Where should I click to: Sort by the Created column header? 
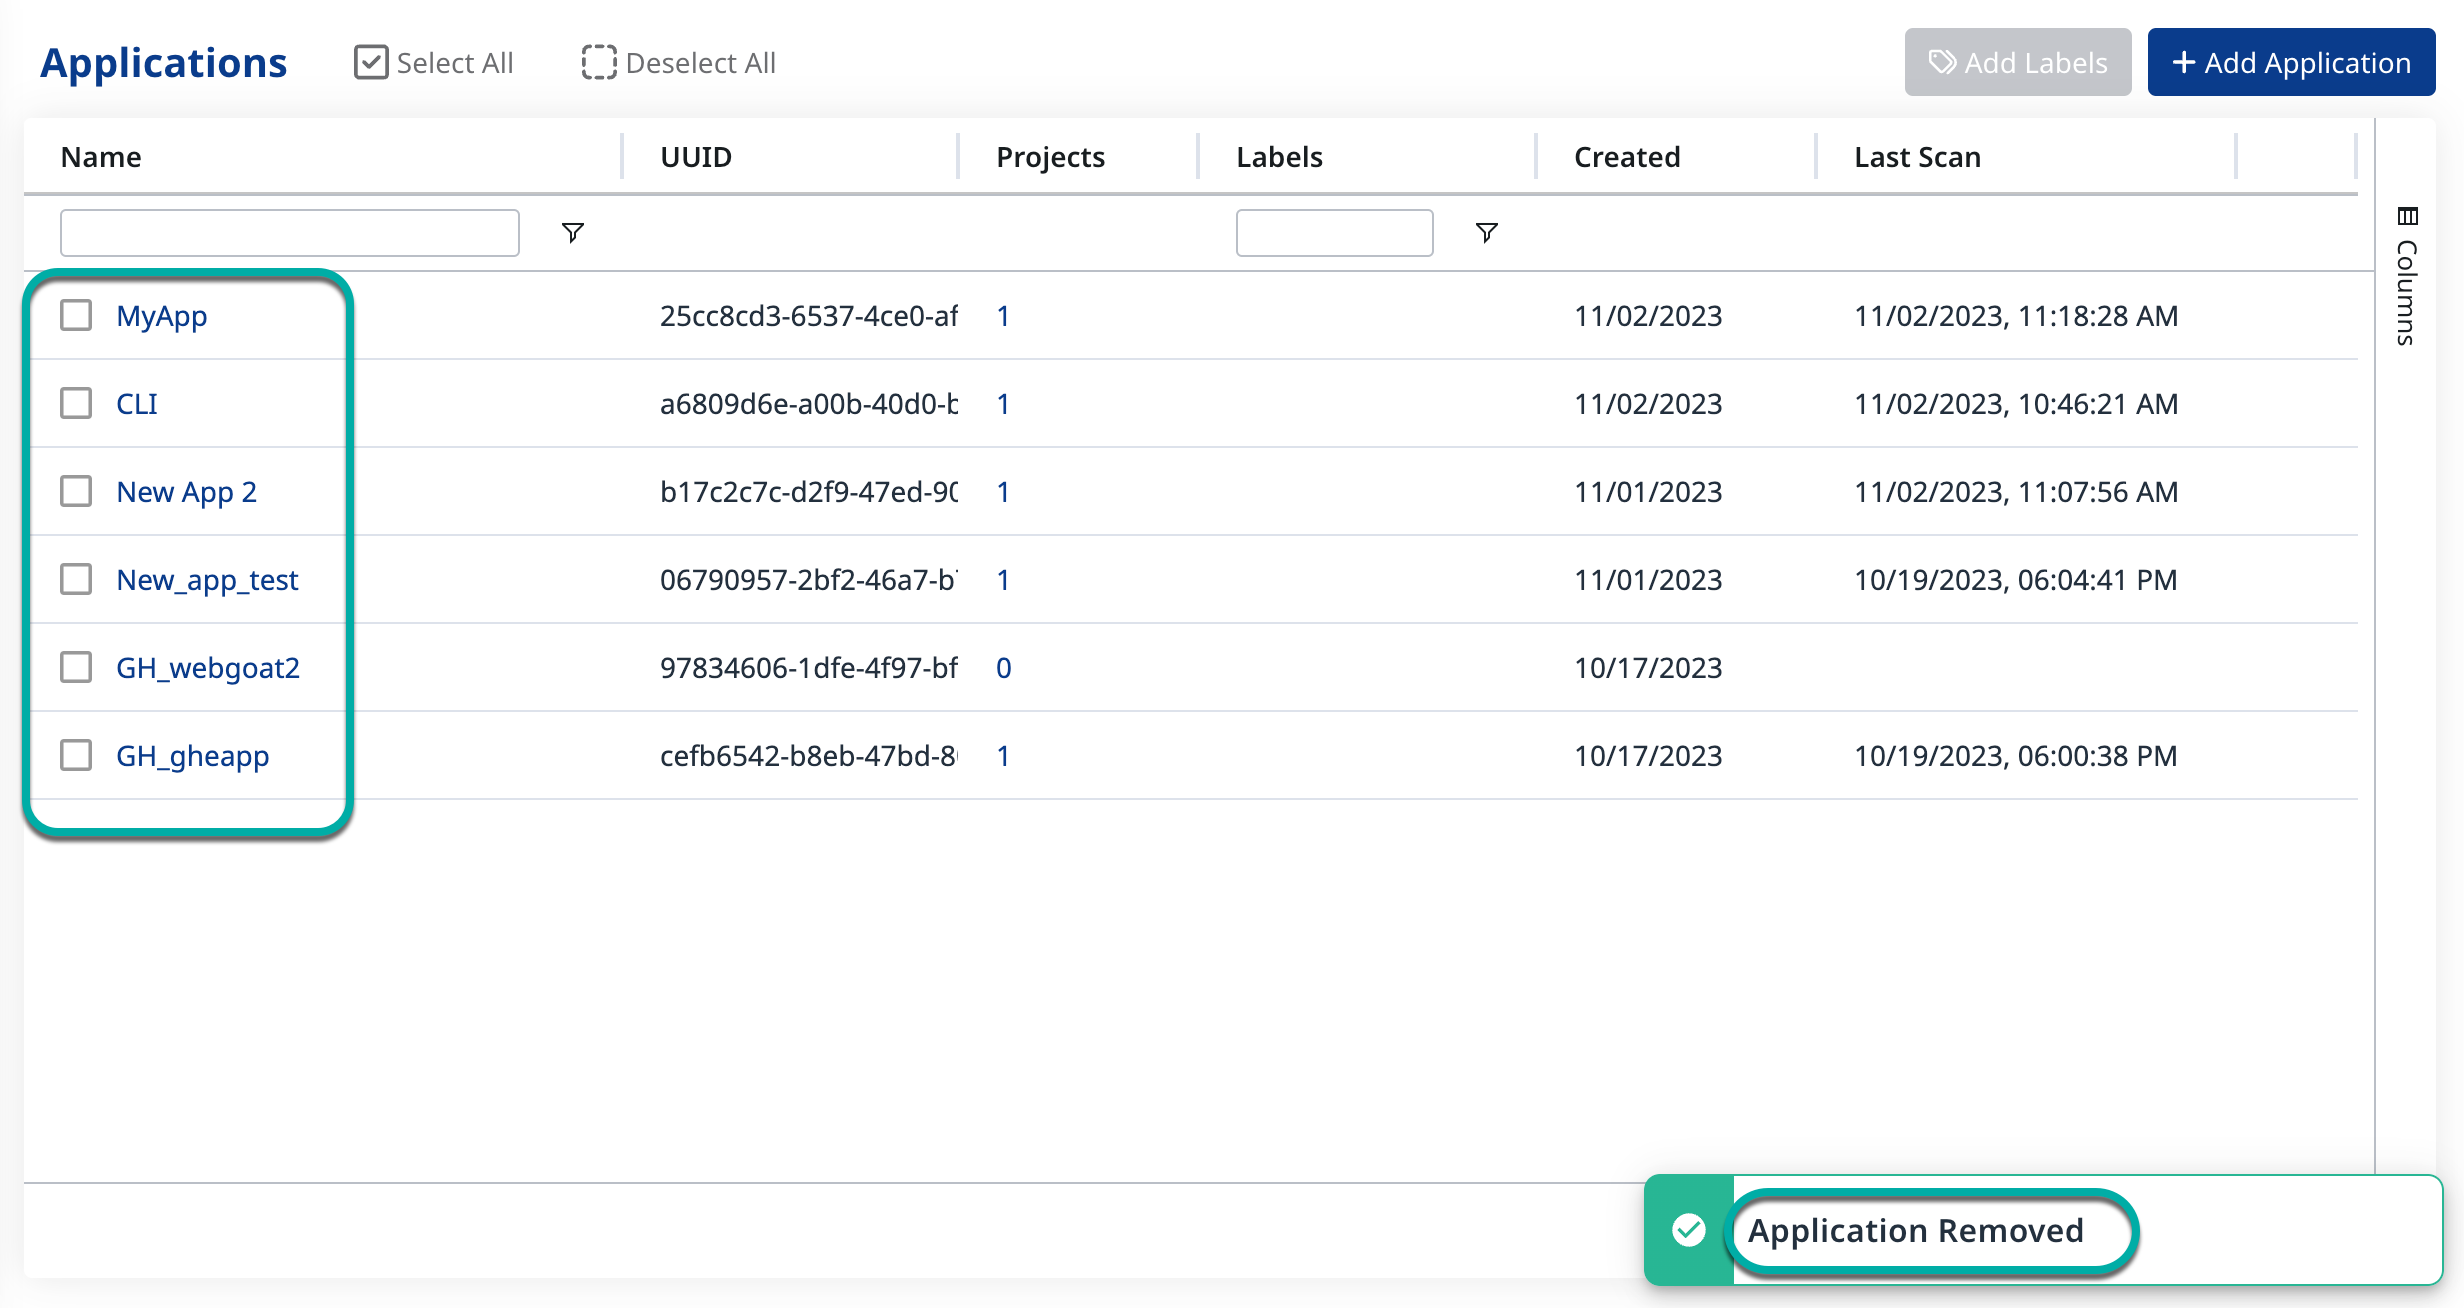pyautogui.click(x=1626, y=157)
